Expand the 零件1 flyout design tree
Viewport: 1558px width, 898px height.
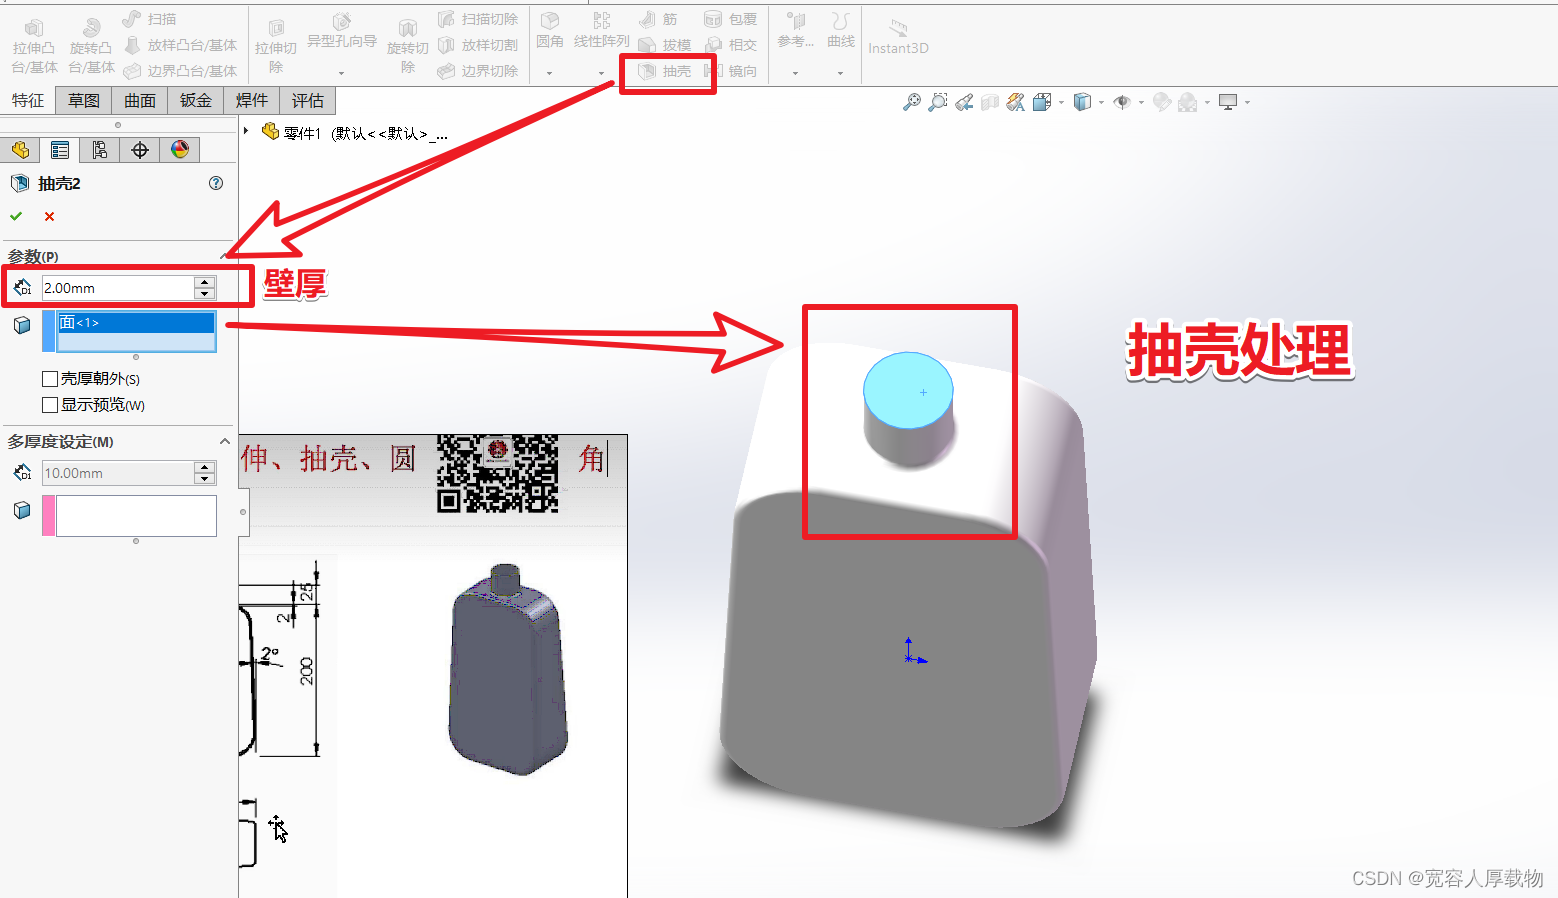coord(246,131)
